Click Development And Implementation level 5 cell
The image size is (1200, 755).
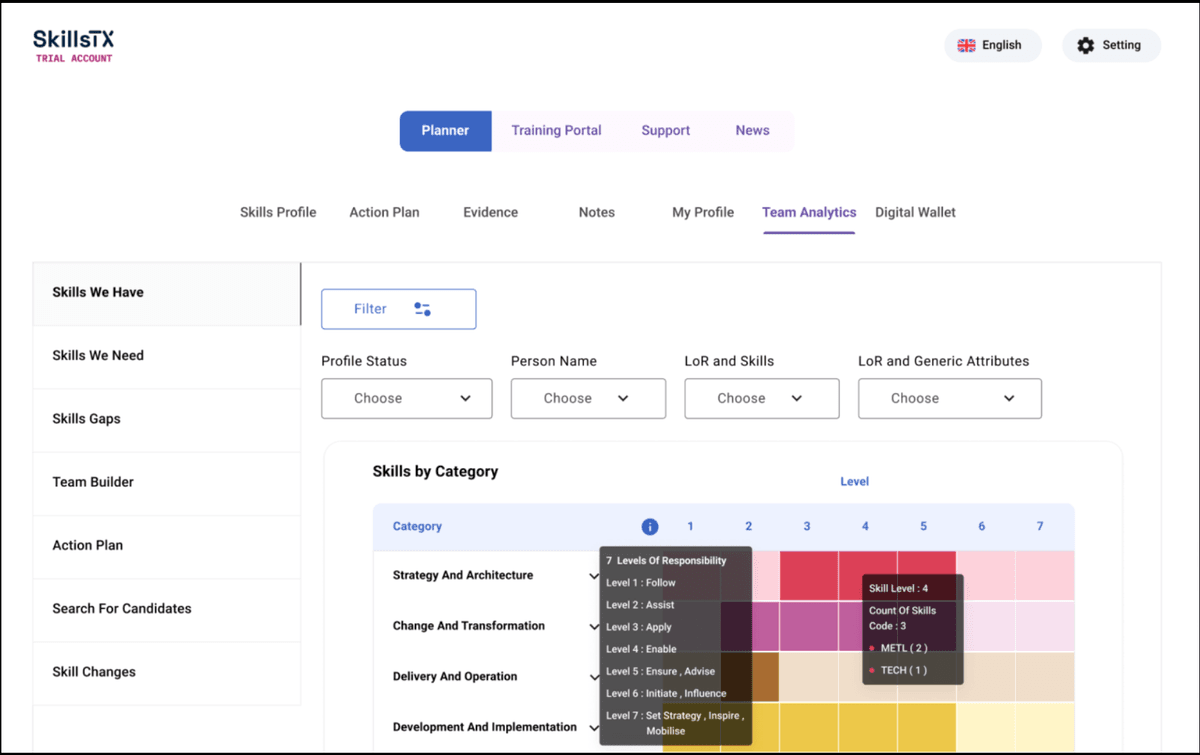[x=926, y=726]
